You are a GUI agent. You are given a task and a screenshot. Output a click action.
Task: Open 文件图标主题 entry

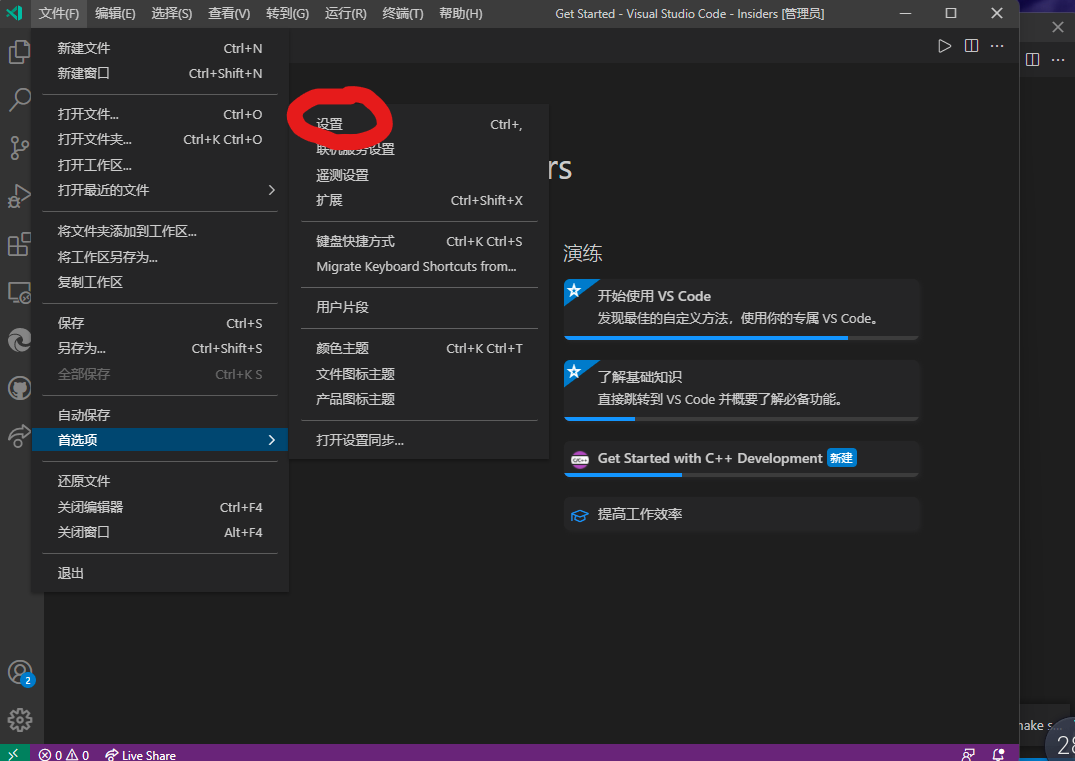point(419,374)
